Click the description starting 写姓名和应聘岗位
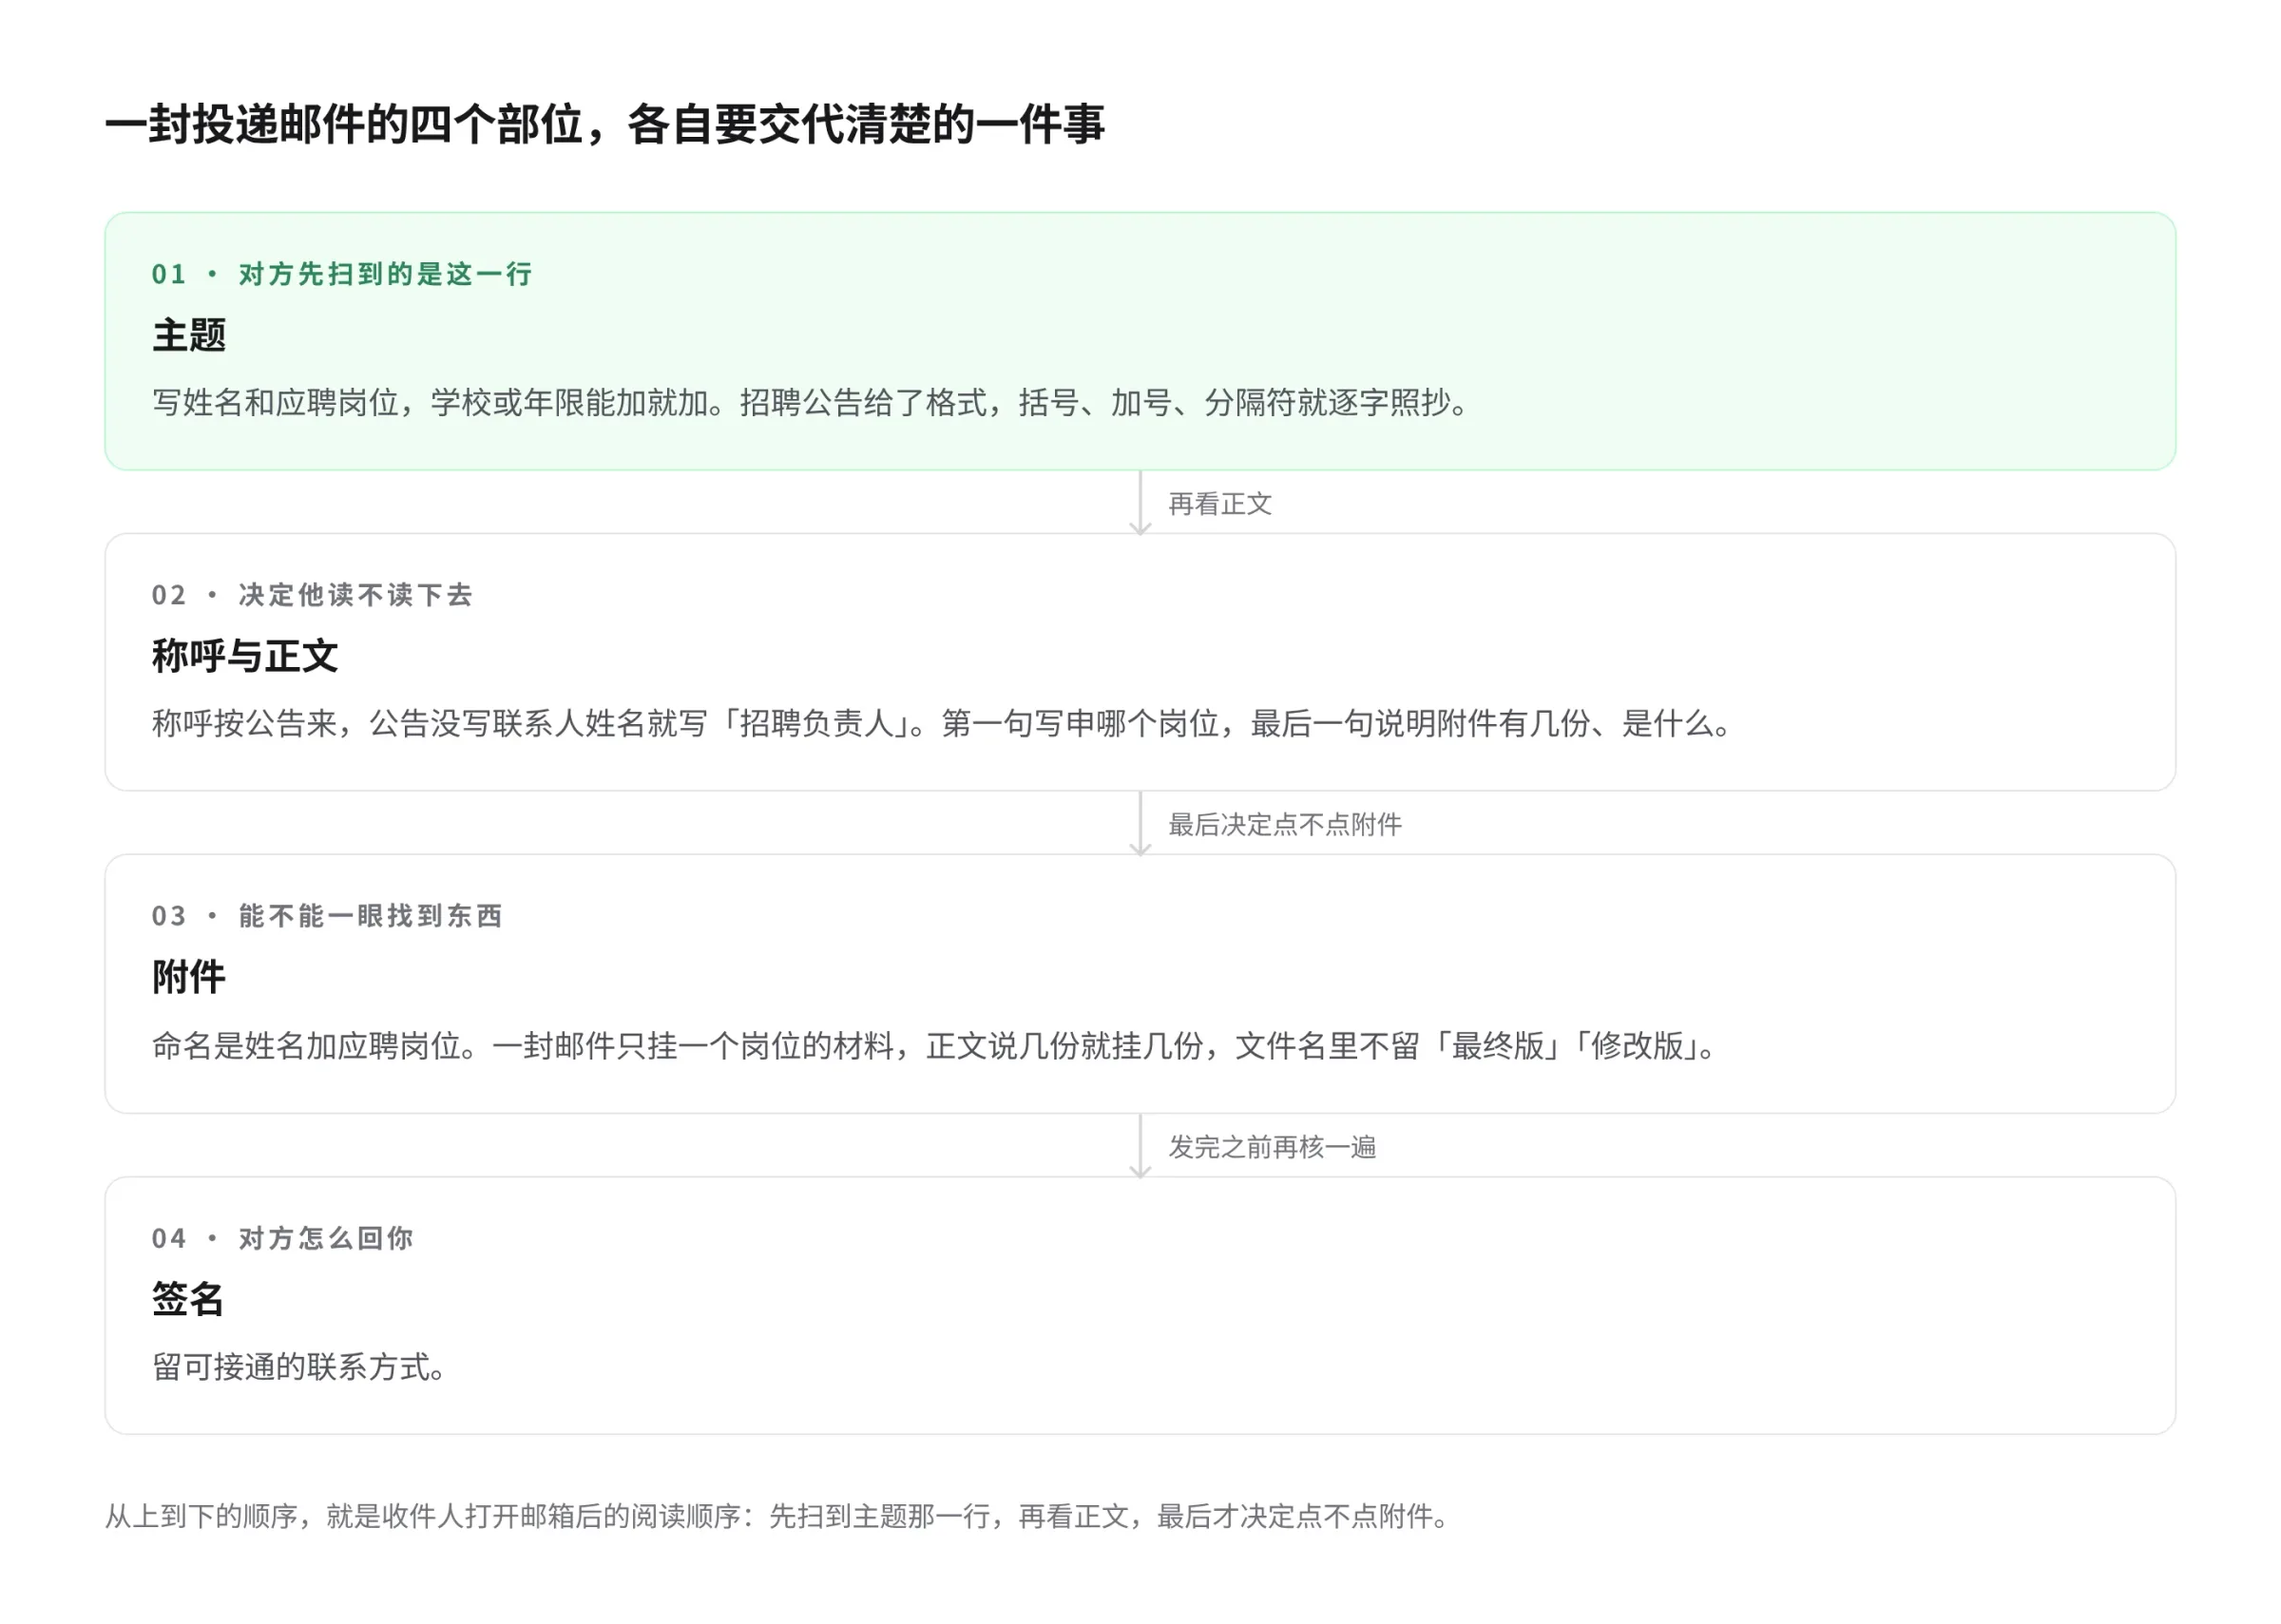Image resolution: width=2281 pixels, height=1624 pixels. coord(811,403)
